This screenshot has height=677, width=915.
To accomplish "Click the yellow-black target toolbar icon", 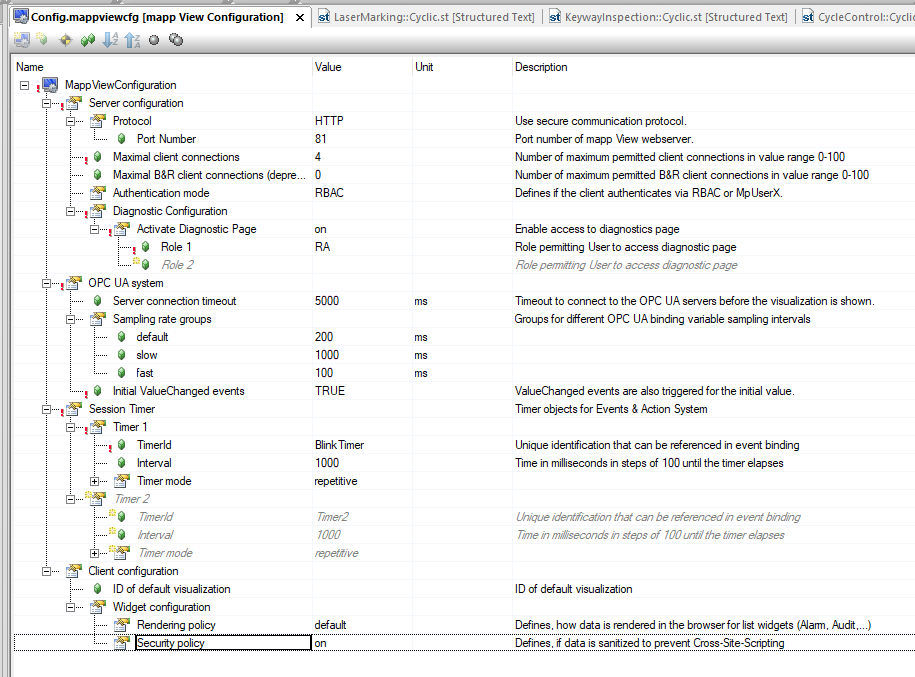I will 65,40.
